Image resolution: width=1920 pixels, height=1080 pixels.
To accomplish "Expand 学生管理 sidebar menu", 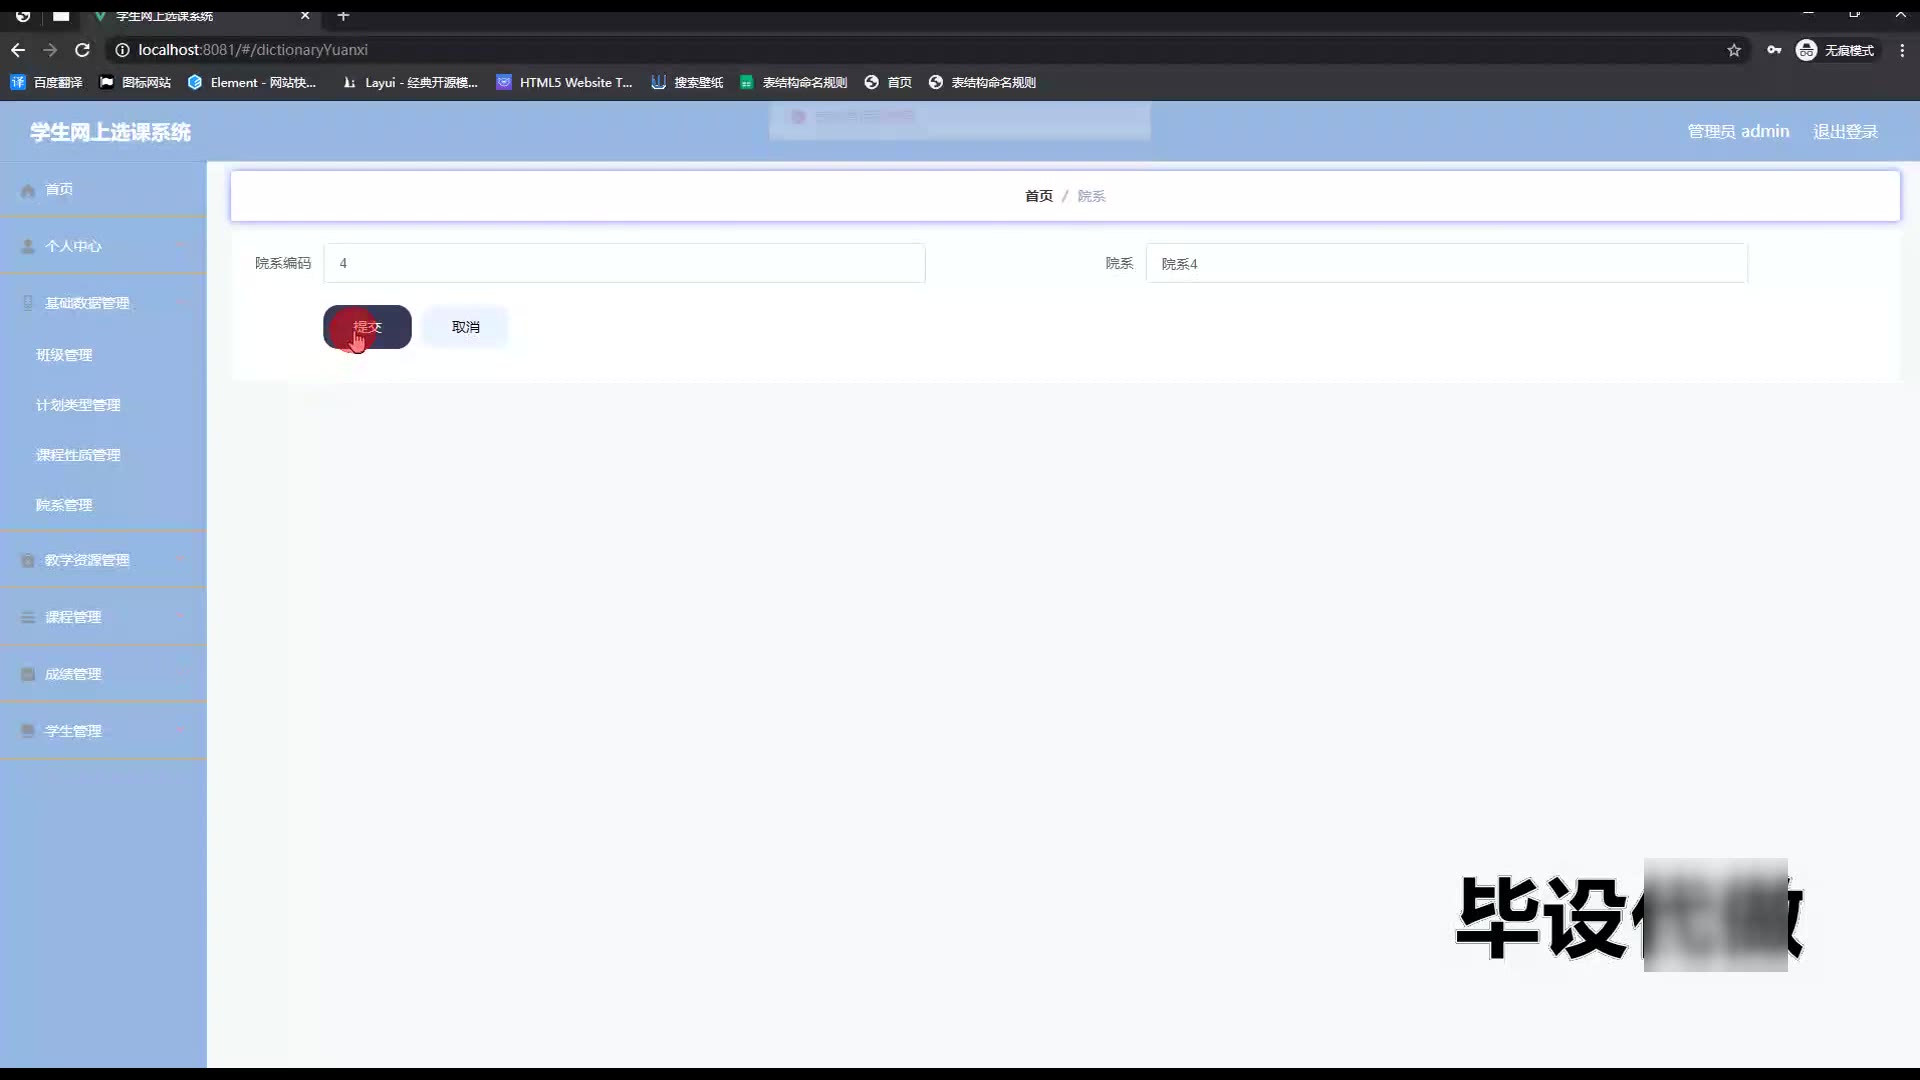I will tap(103, 731).
